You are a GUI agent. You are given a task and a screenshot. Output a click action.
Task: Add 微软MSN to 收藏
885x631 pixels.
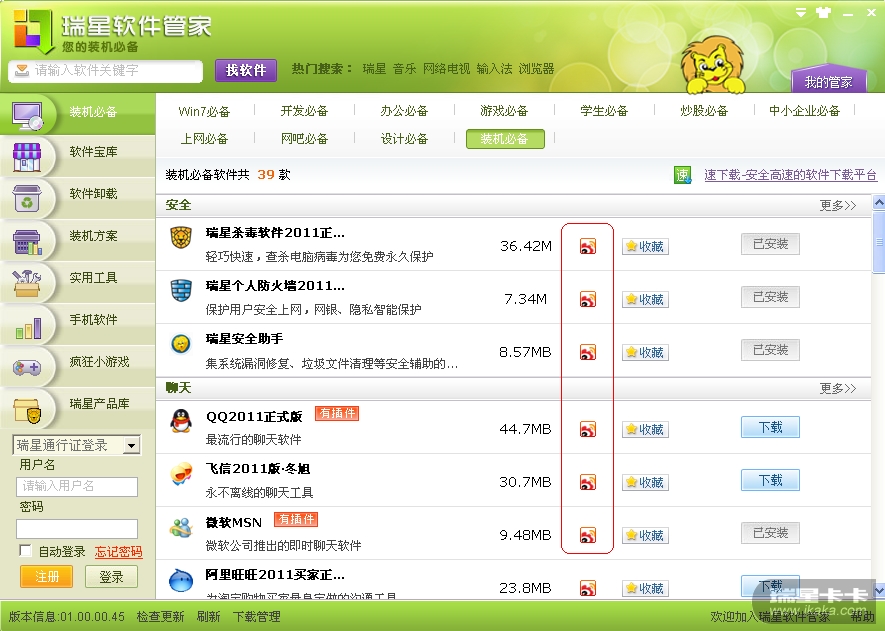[x=645, y=536]
